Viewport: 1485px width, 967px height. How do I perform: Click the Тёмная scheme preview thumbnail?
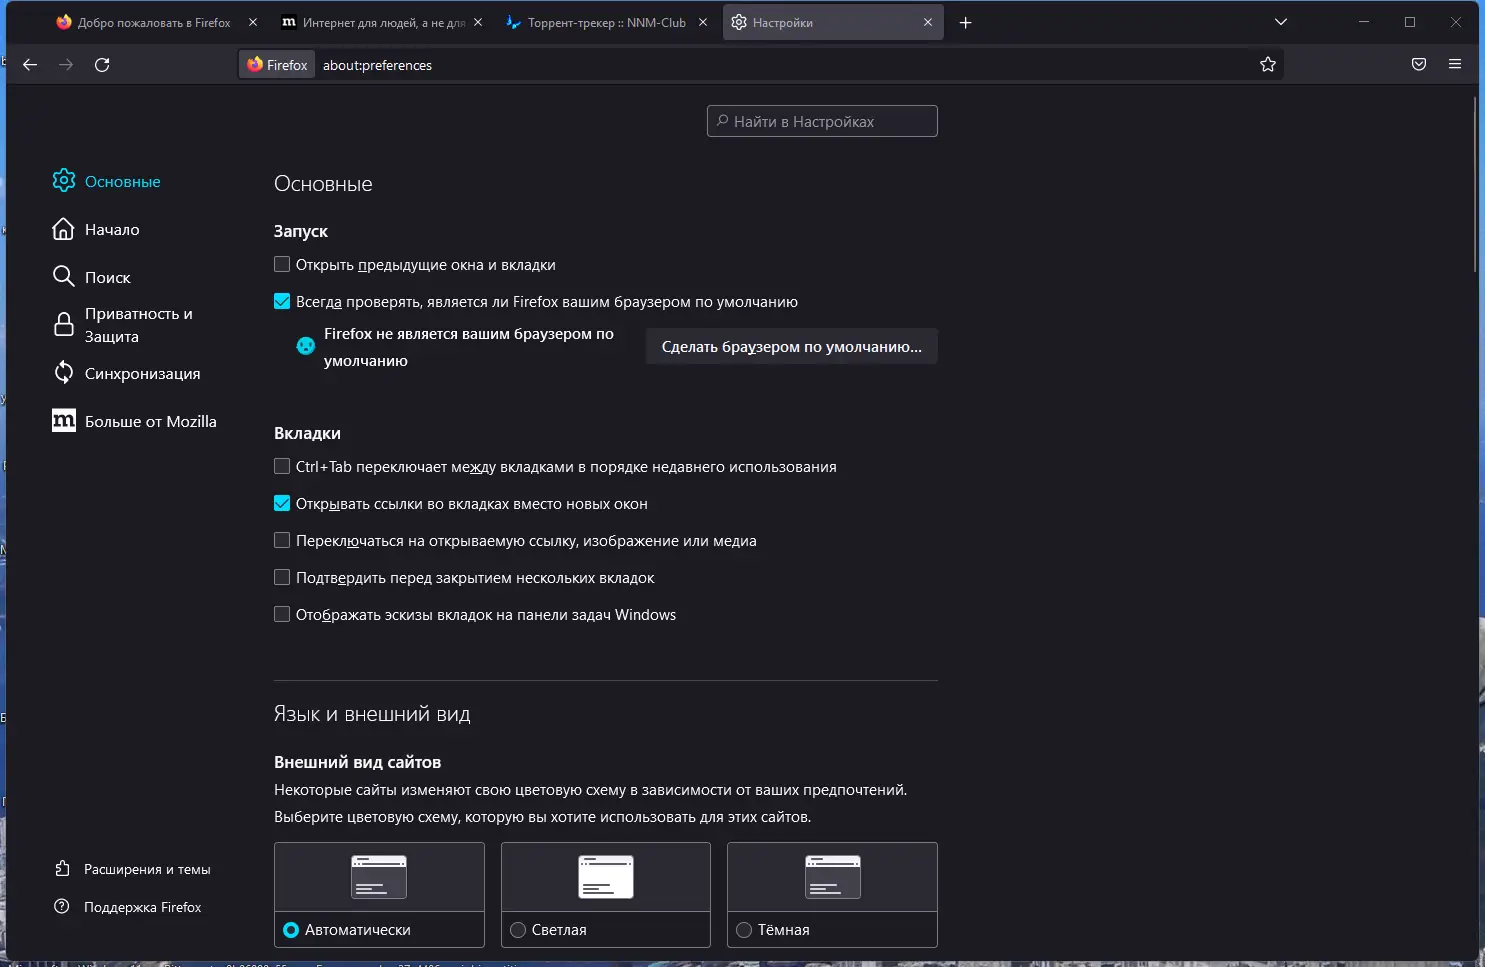tap(833, 877)
